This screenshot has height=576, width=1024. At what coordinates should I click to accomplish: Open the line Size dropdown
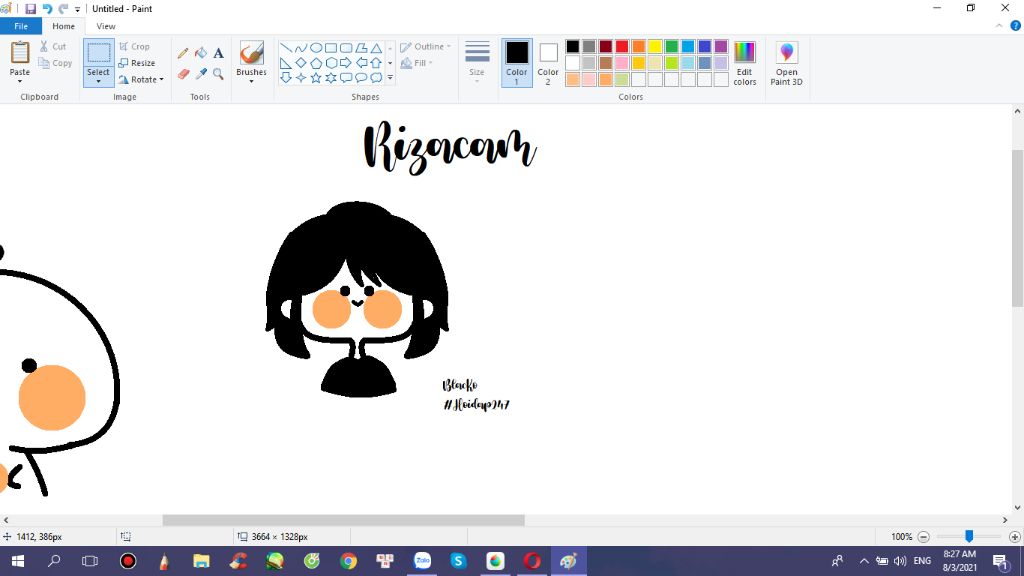click(x=477, y=63)
